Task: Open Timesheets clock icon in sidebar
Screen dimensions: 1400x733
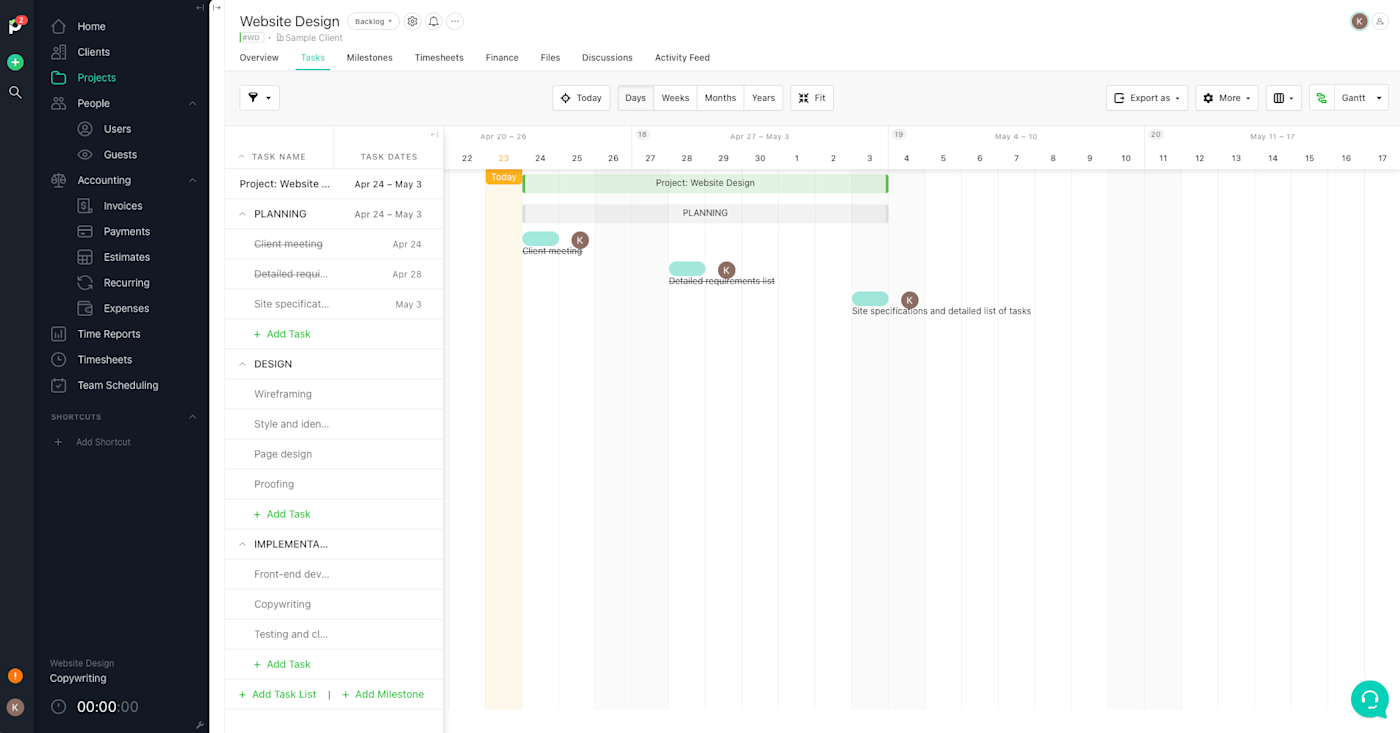Action: (58, 360)
